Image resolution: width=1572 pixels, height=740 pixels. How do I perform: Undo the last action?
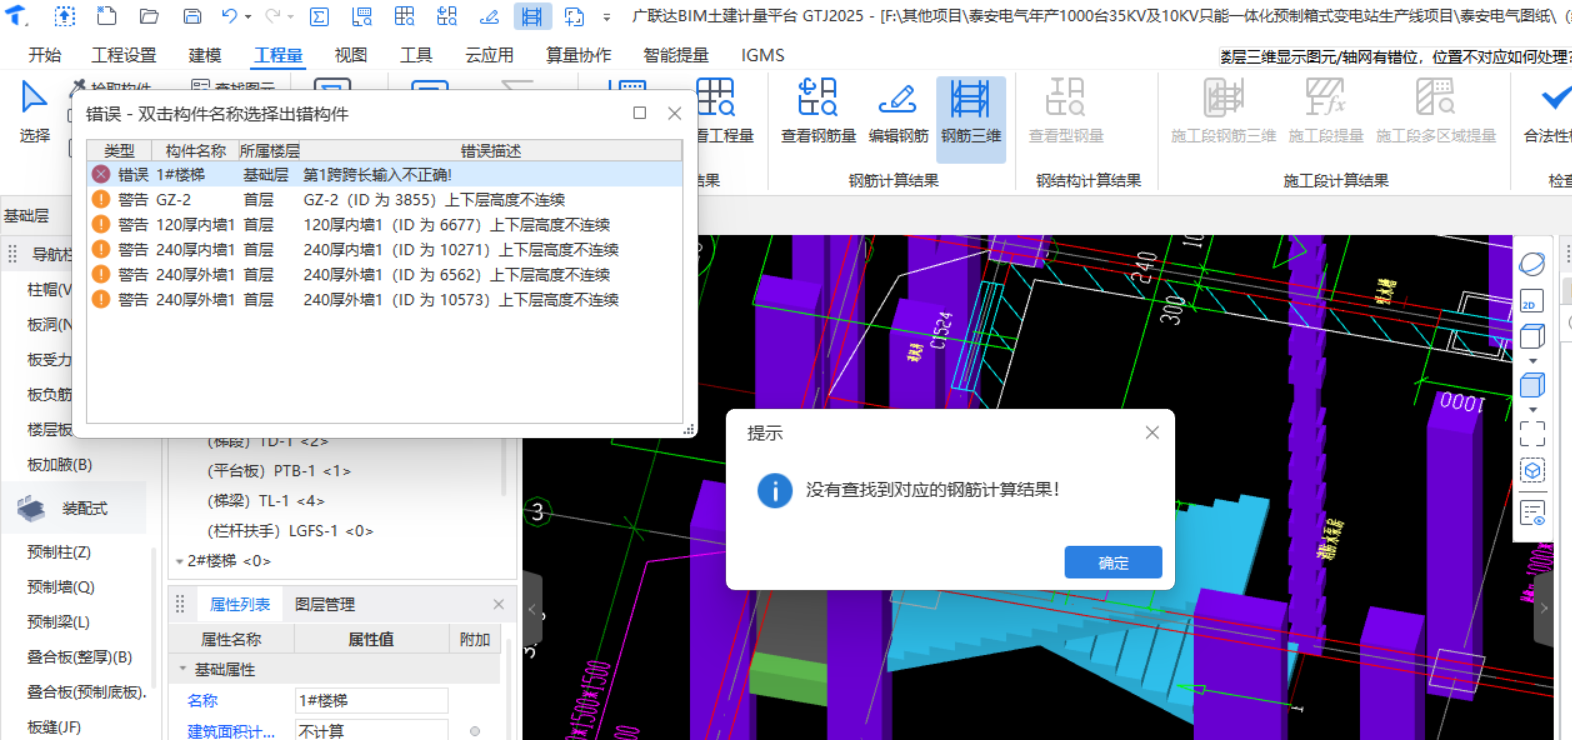230,16
